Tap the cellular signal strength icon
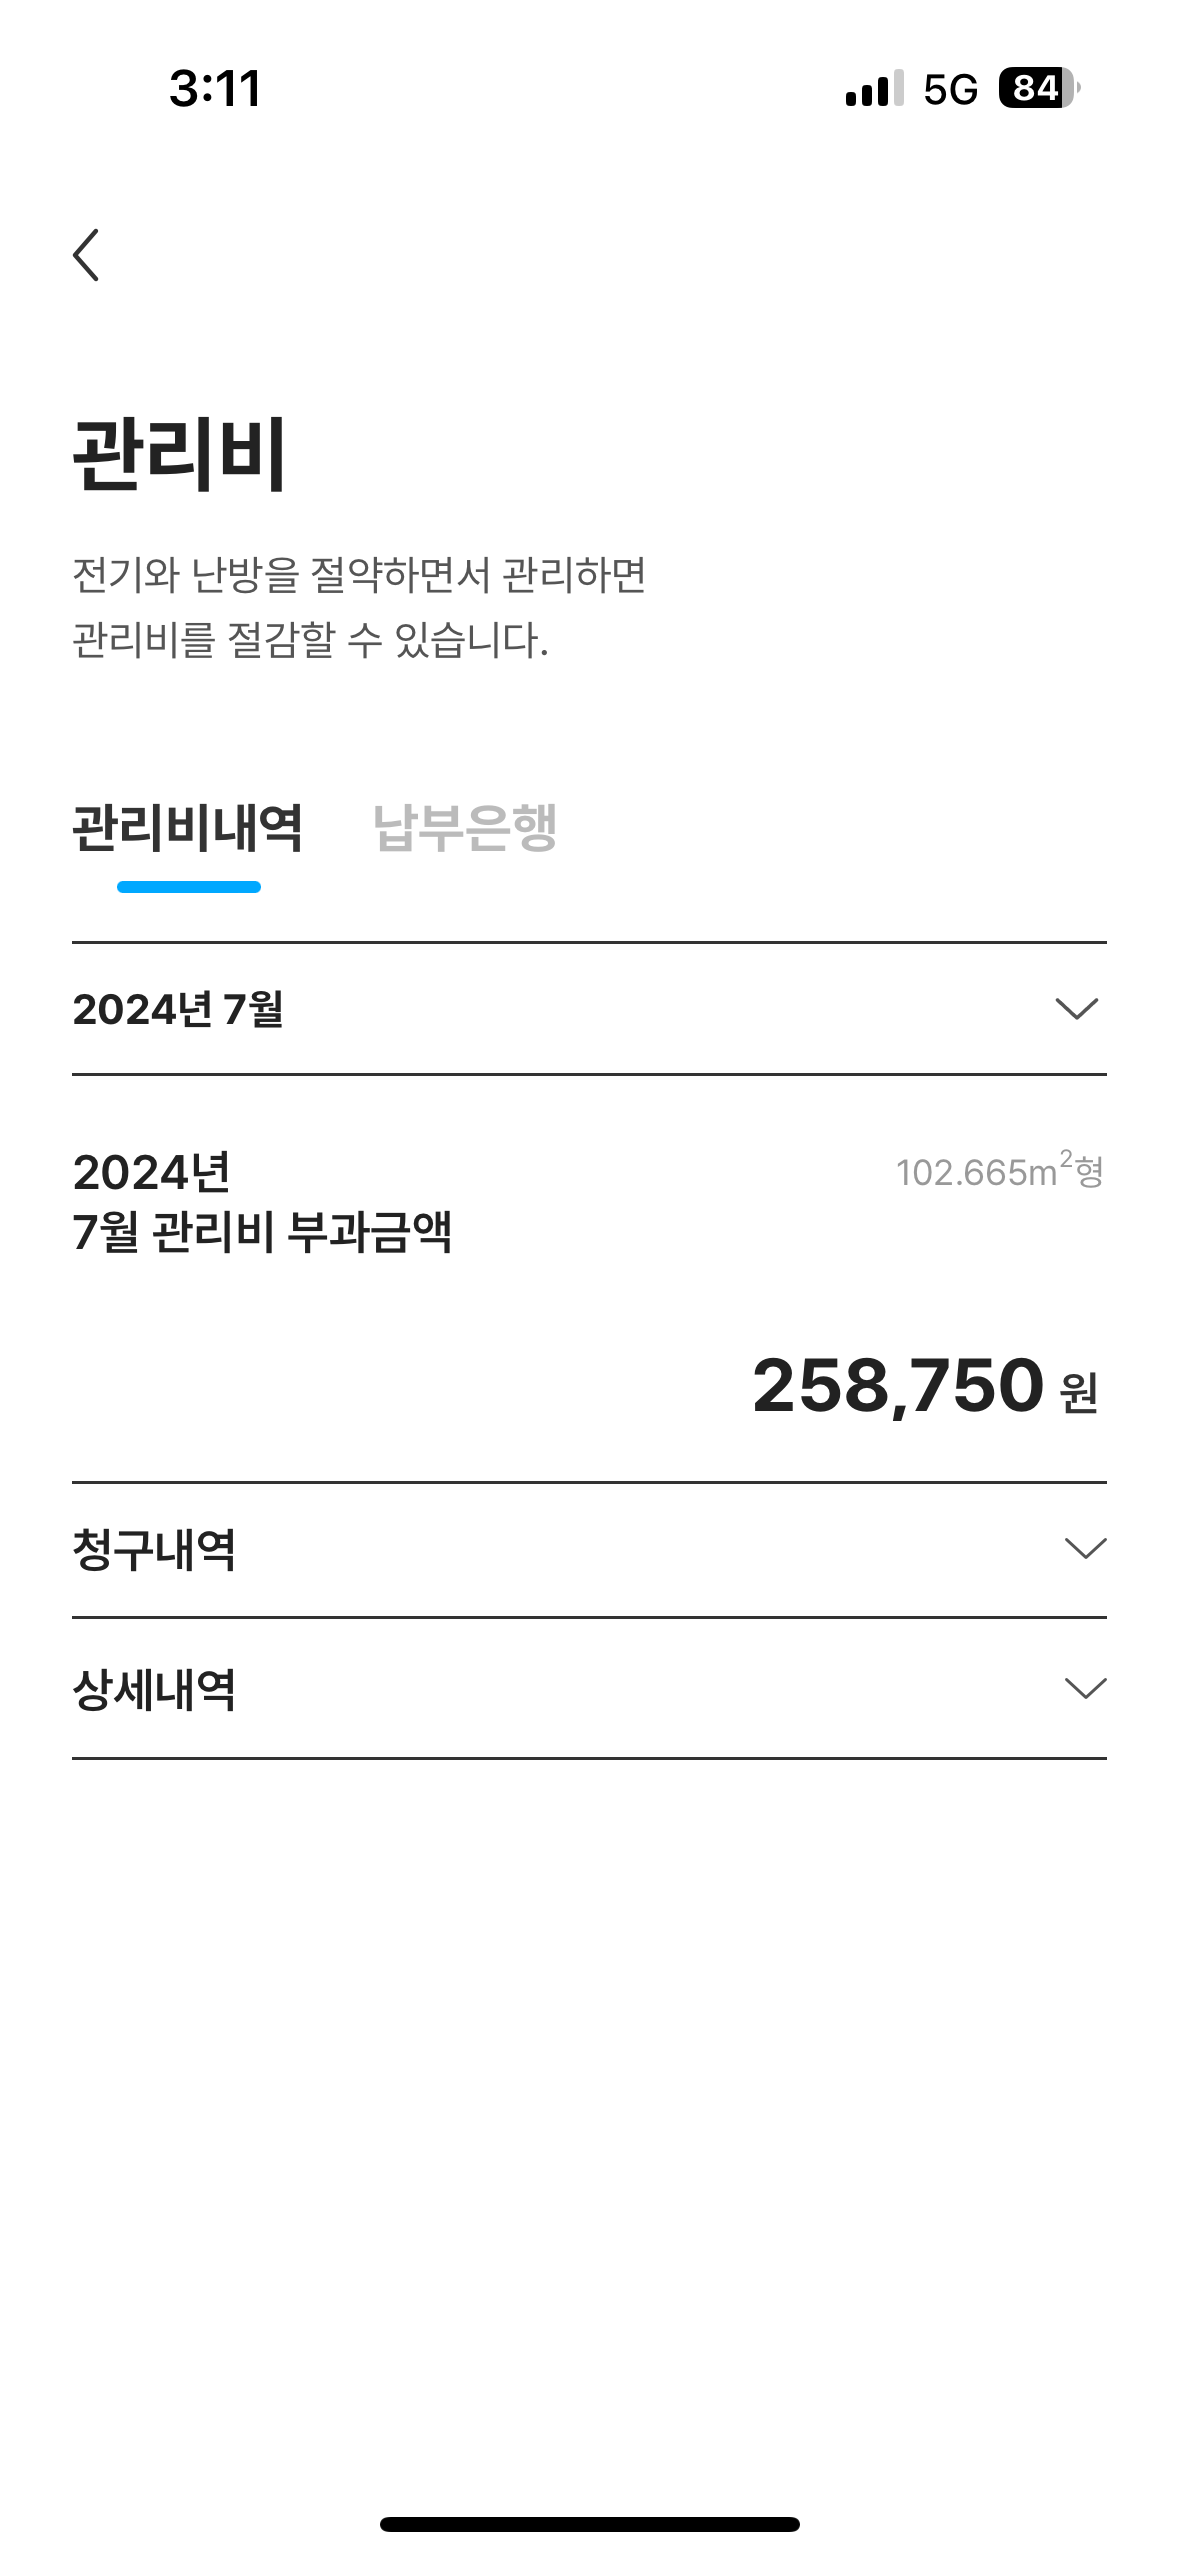Image resolution: width=1179 pixels, height=2556 pixels. (874, 89)
